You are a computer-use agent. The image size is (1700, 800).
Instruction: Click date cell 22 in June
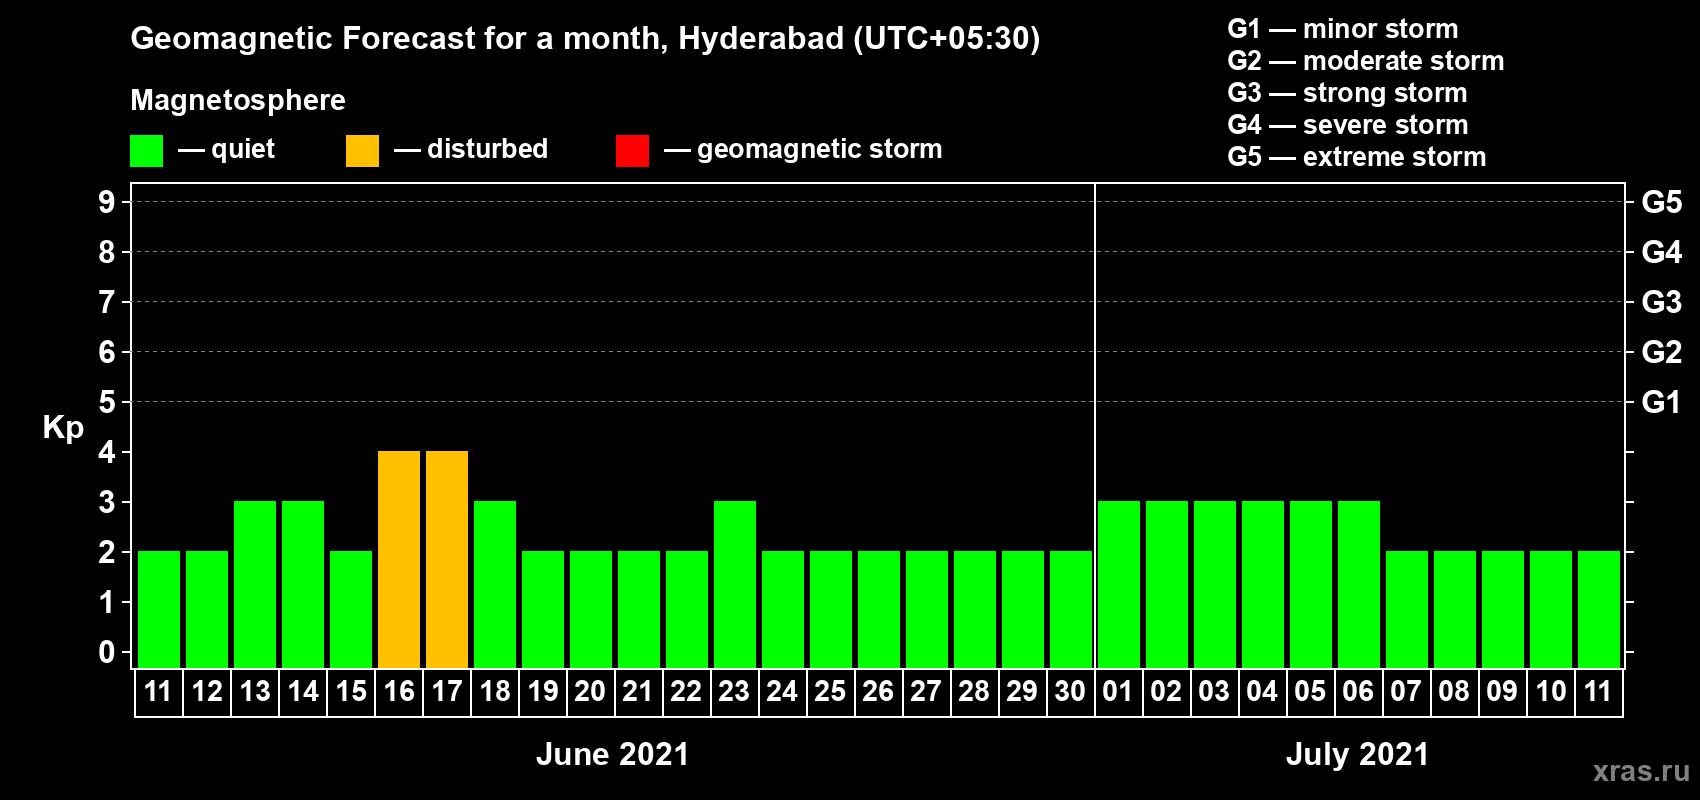click(x=686, y=692)
